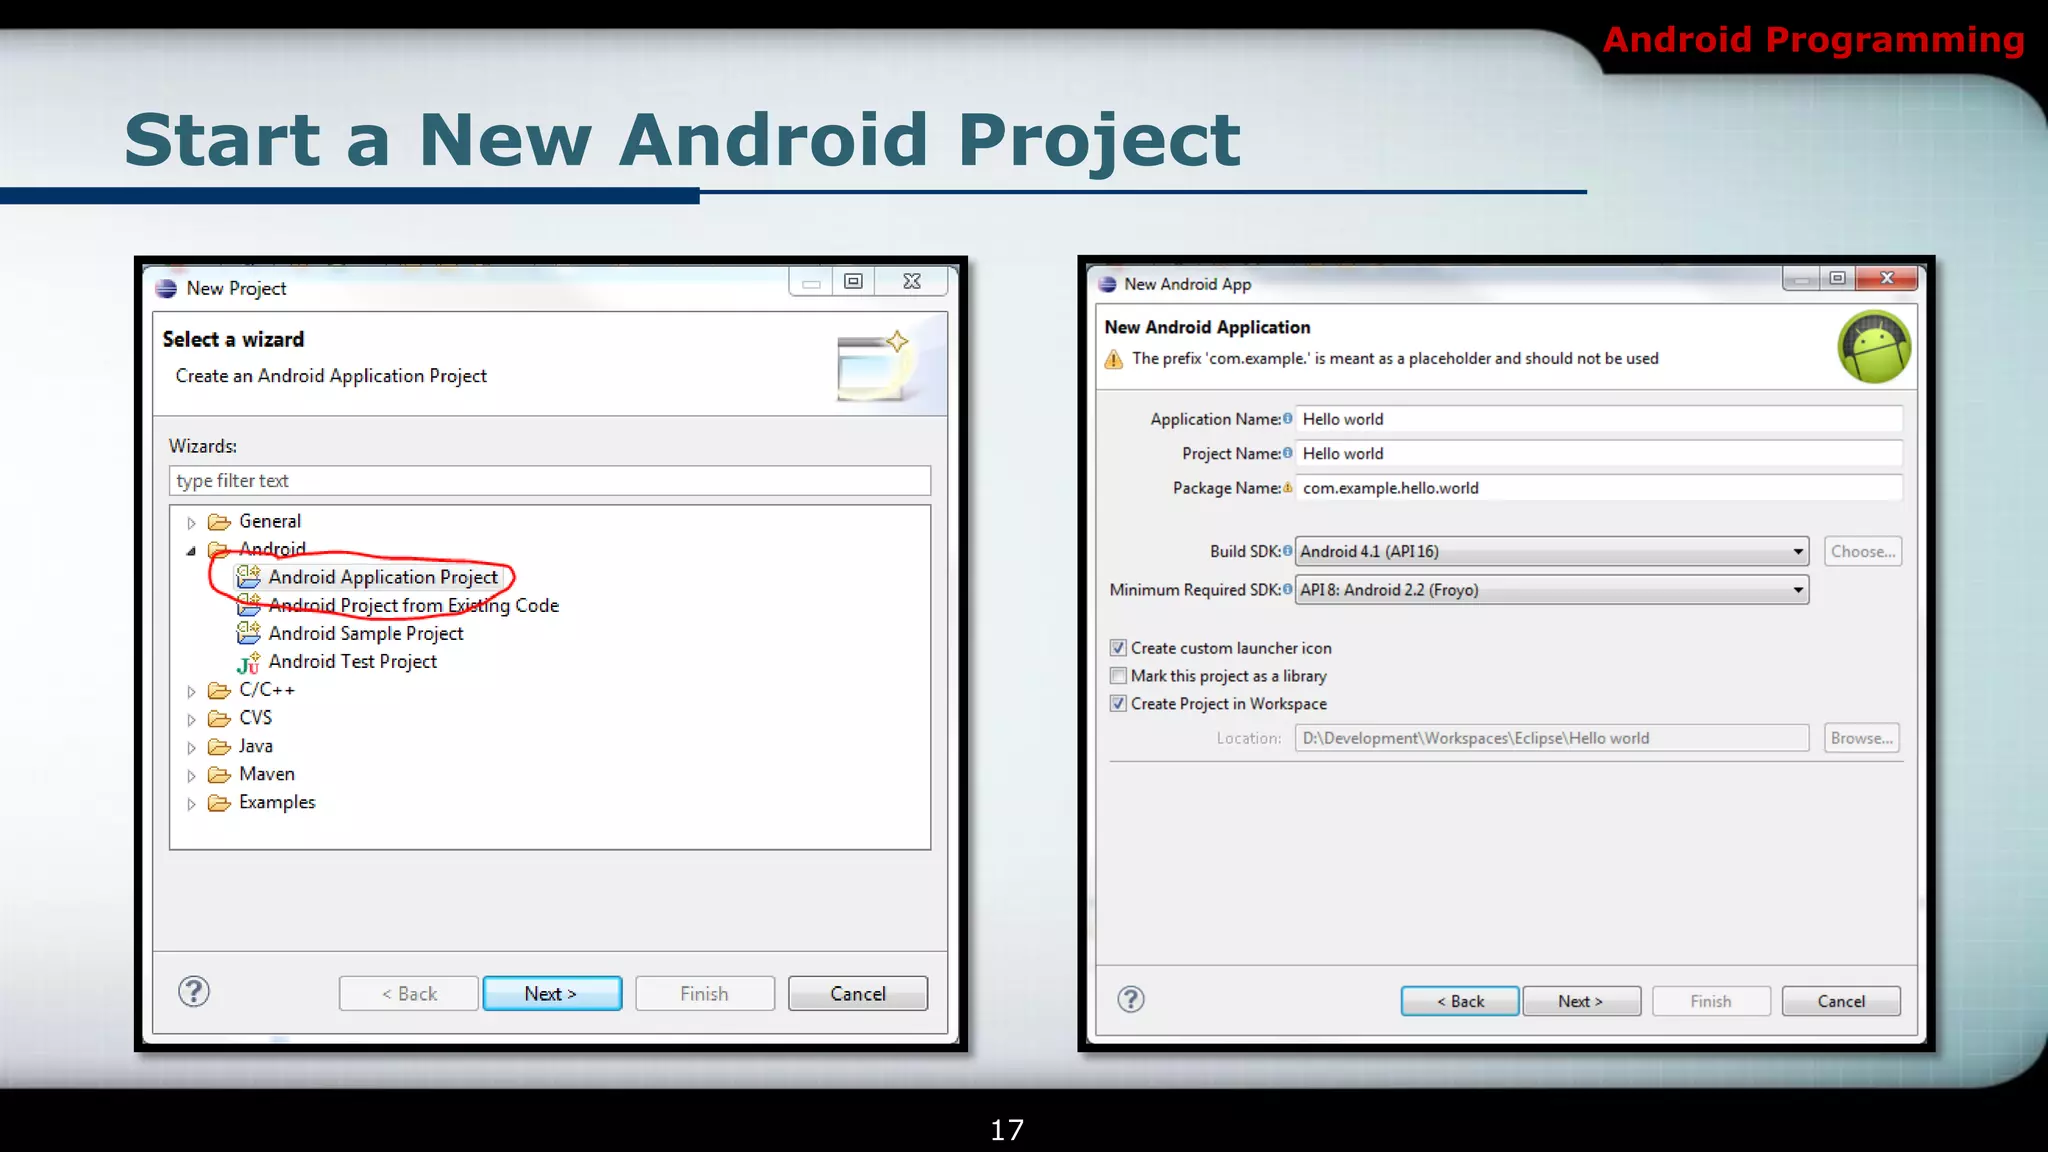2048x1152 pixels.
Task: Click Finish button in New Android App dialog
Action: 1711,1001
